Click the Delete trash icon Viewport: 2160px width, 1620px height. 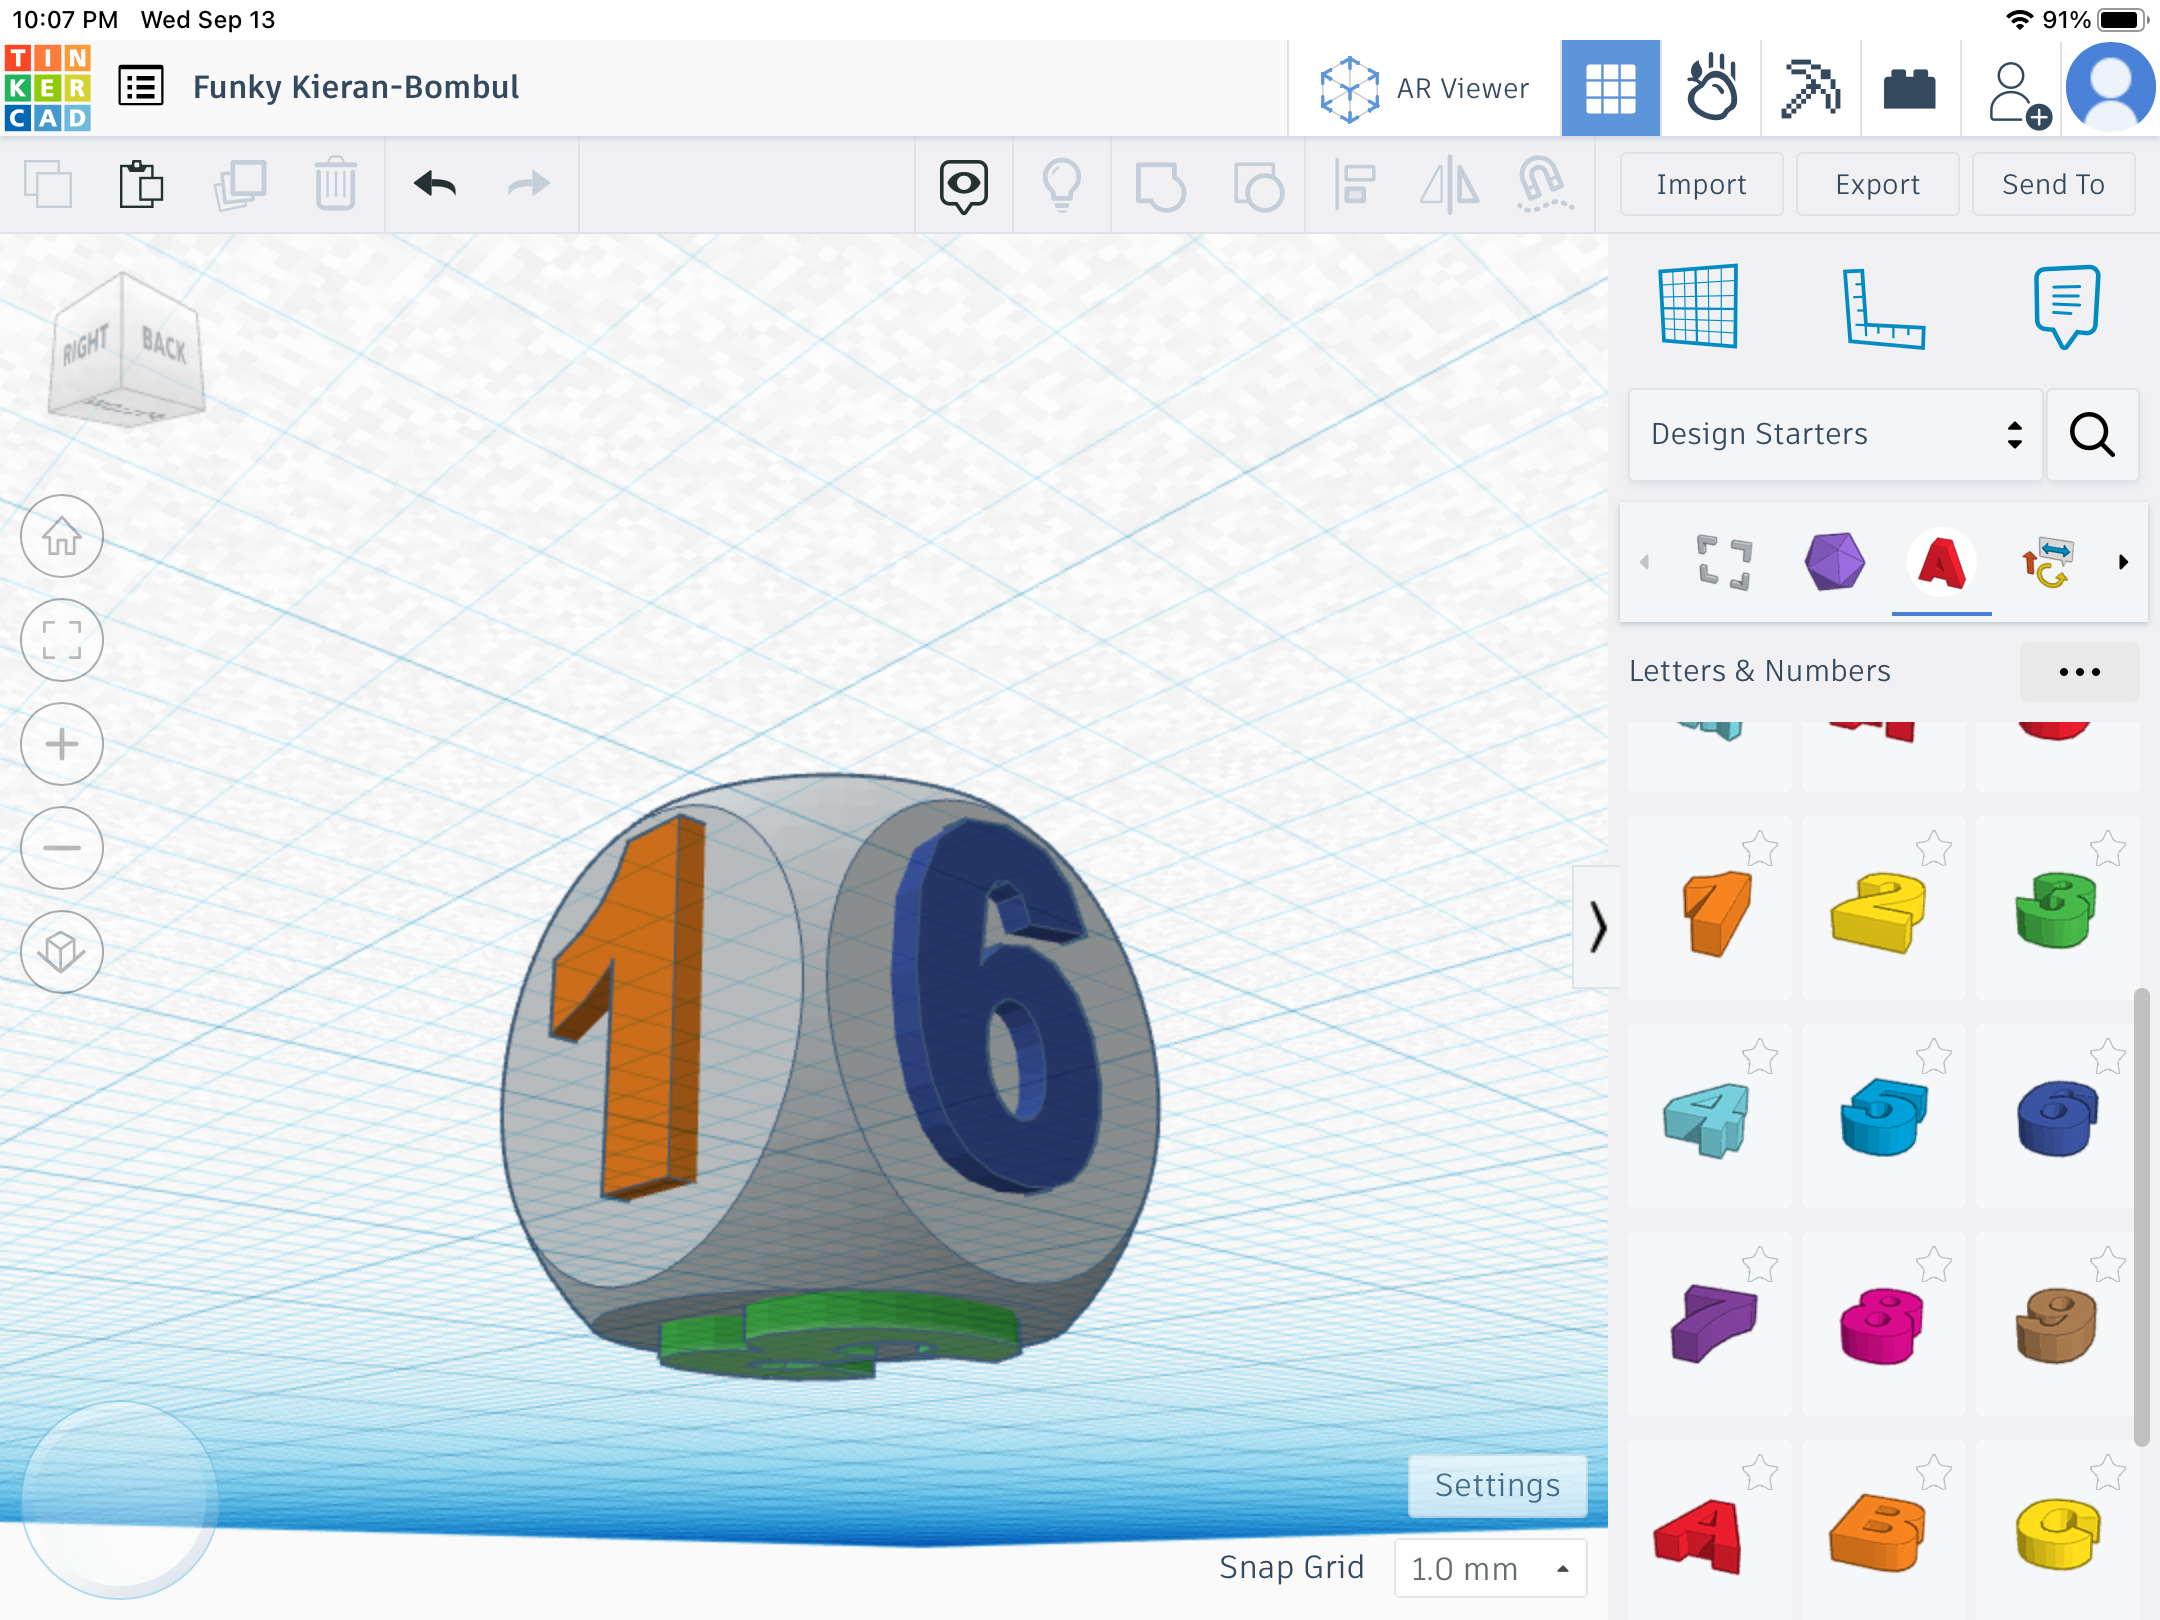point(336,184)
